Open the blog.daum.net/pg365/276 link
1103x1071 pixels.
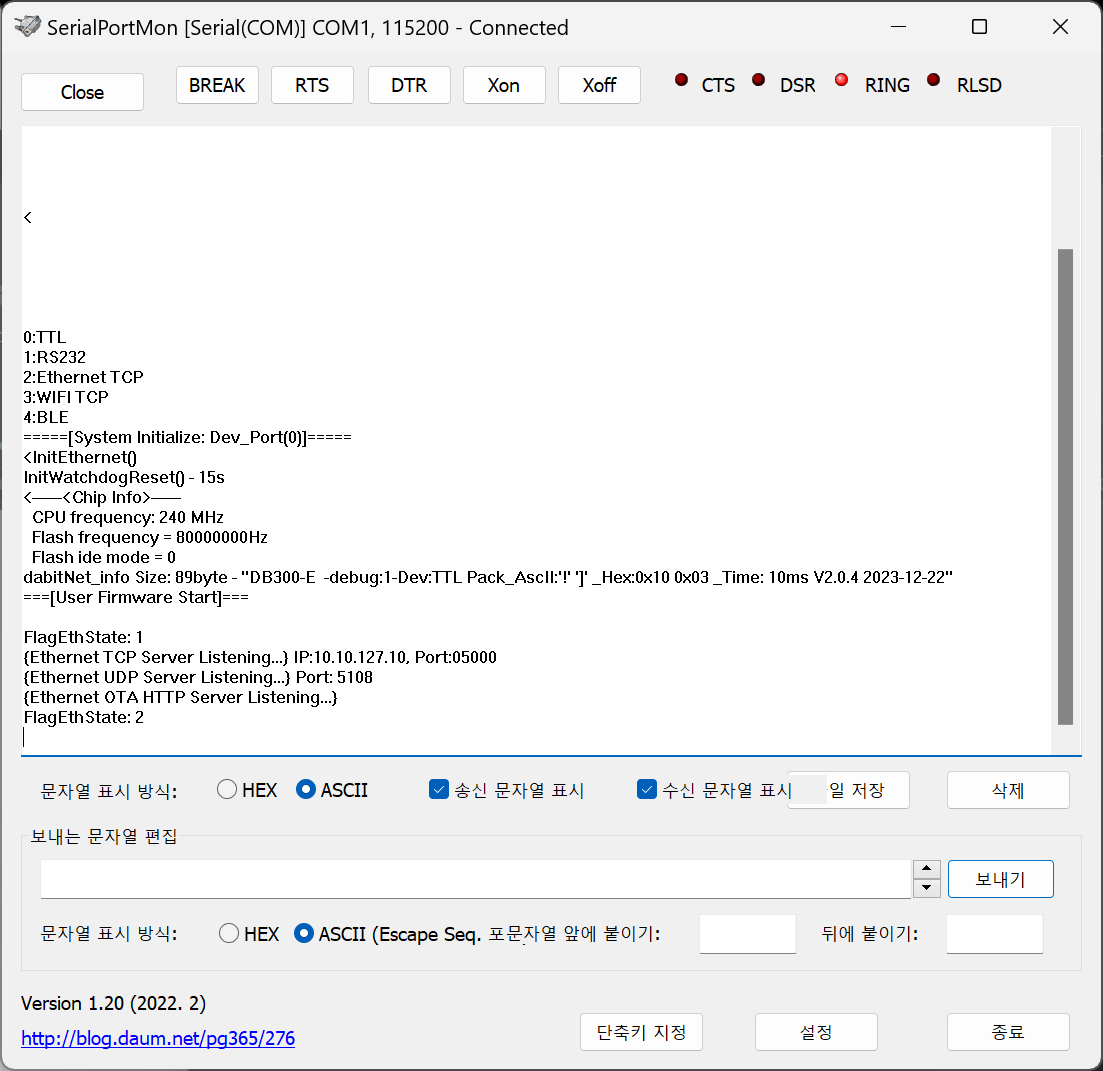point(158,1038)
